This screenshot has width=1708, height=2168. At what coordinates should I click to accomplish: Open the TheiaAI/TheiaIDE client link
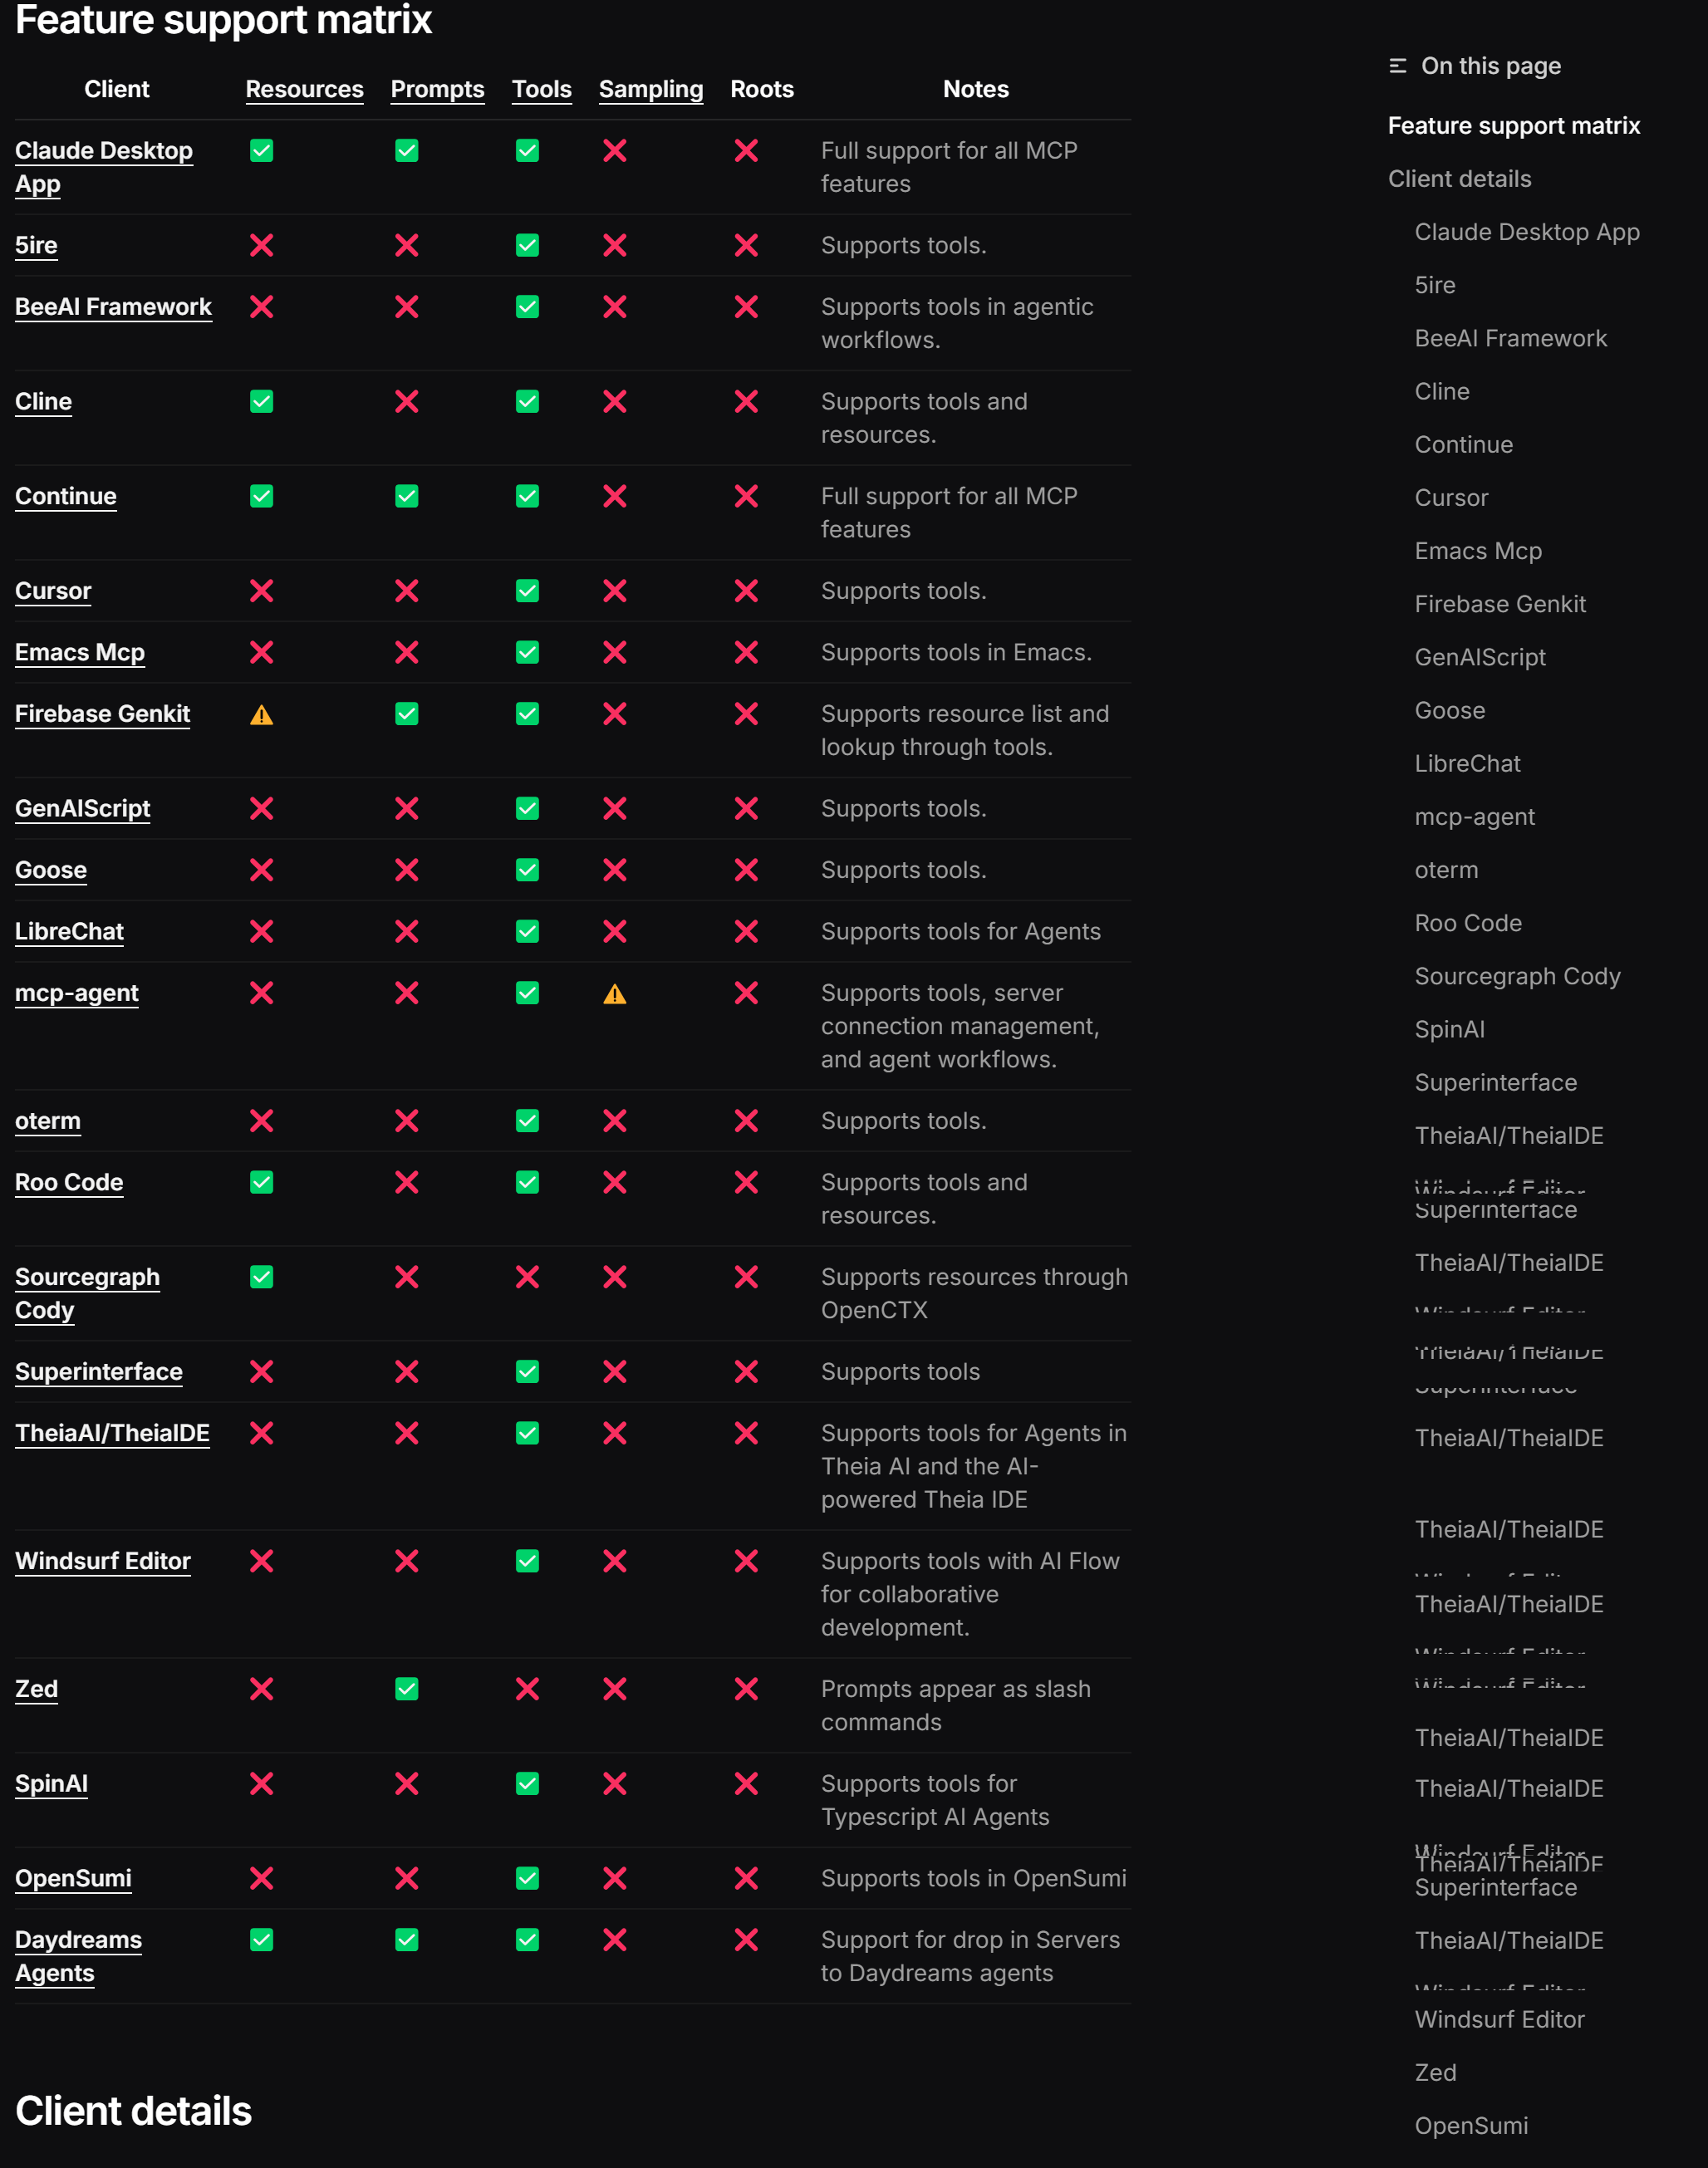point(112,1433)
